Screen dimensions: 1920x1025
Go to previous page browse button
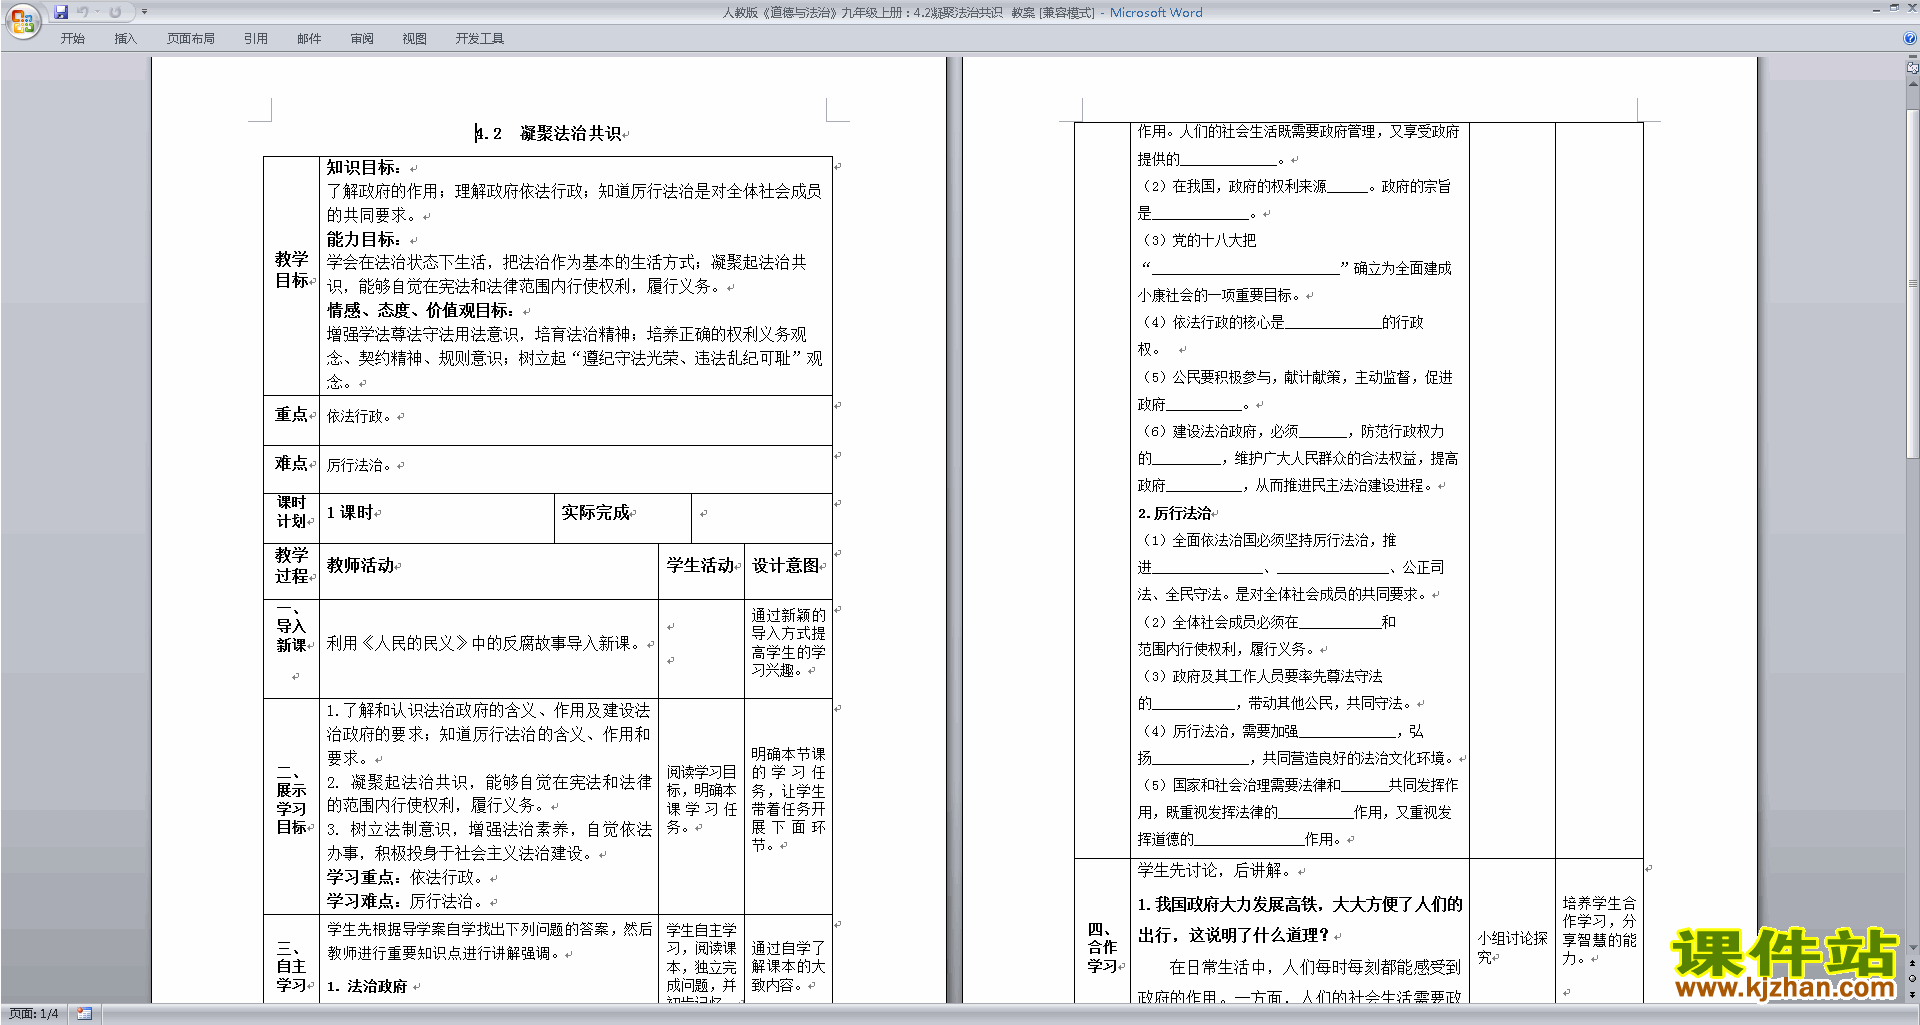click(x=1913, y=964)
